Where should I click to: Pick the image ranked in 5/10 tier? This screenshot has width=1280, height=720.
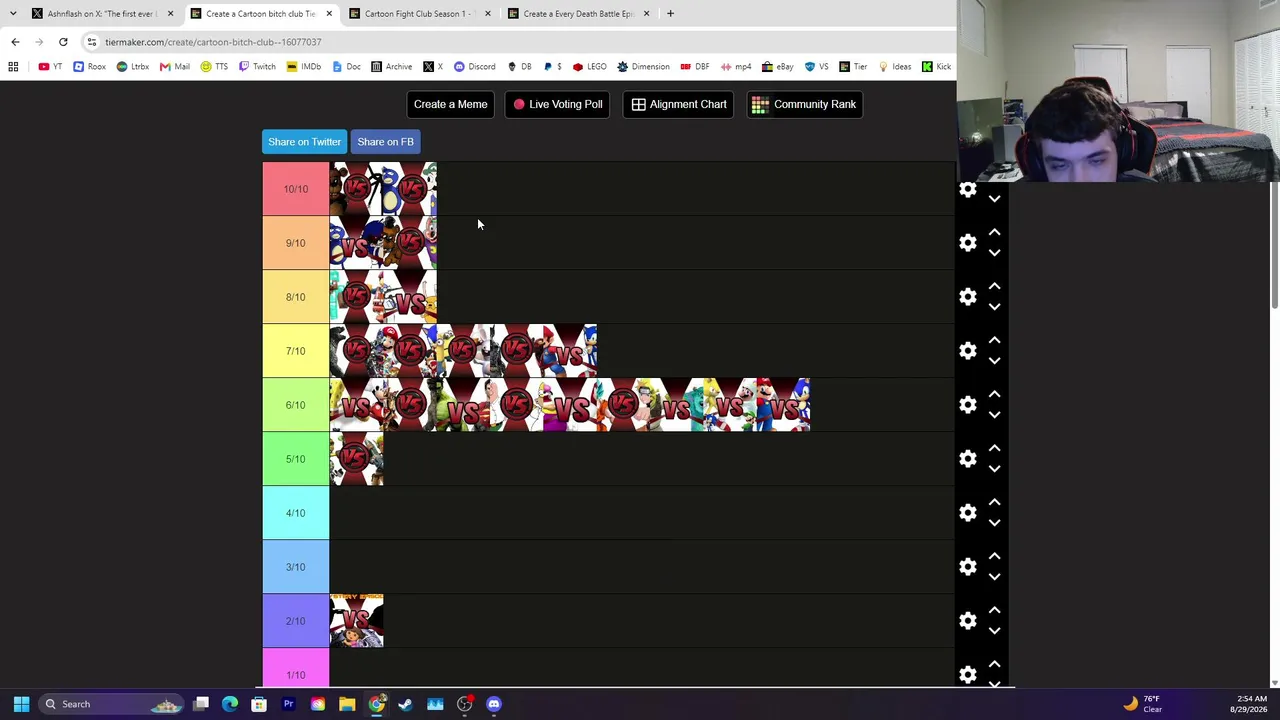pyautogui.click(x=357, y=459)
